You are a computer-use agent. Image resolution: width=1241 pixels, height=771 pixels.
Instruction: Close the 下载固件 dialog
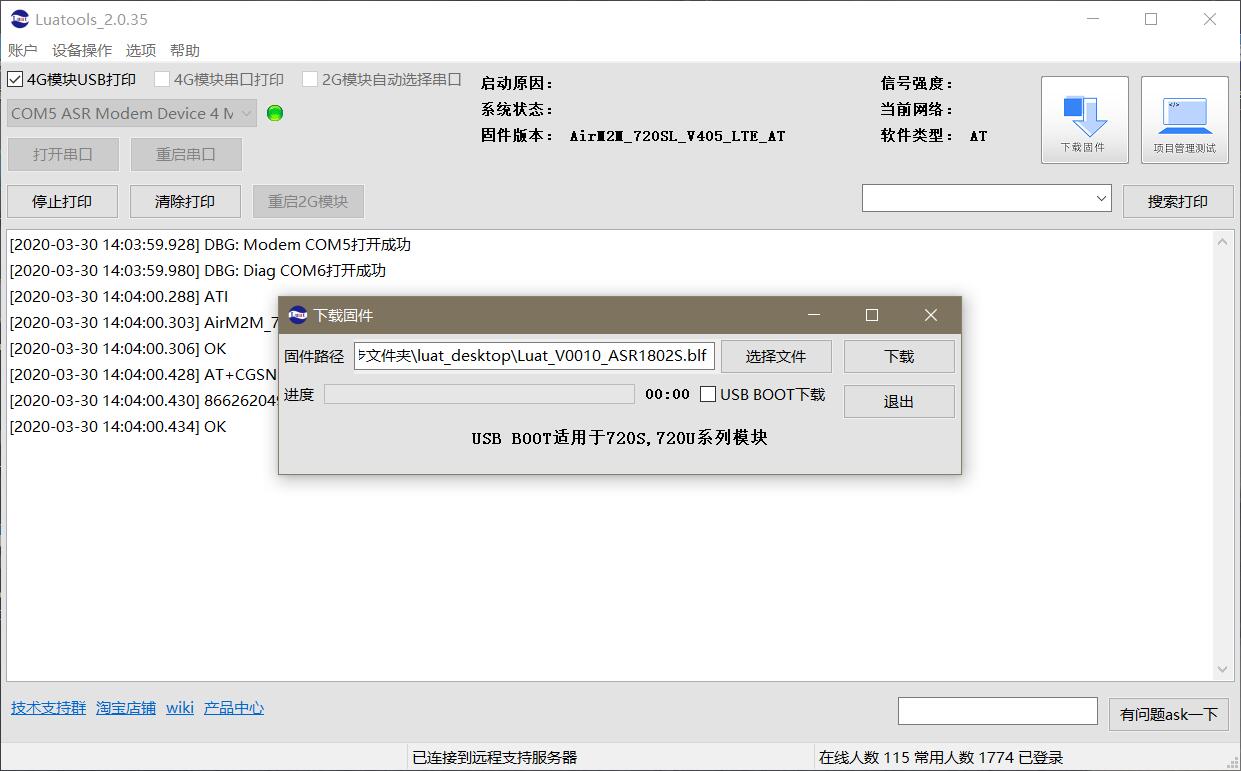tap(931, 315)
